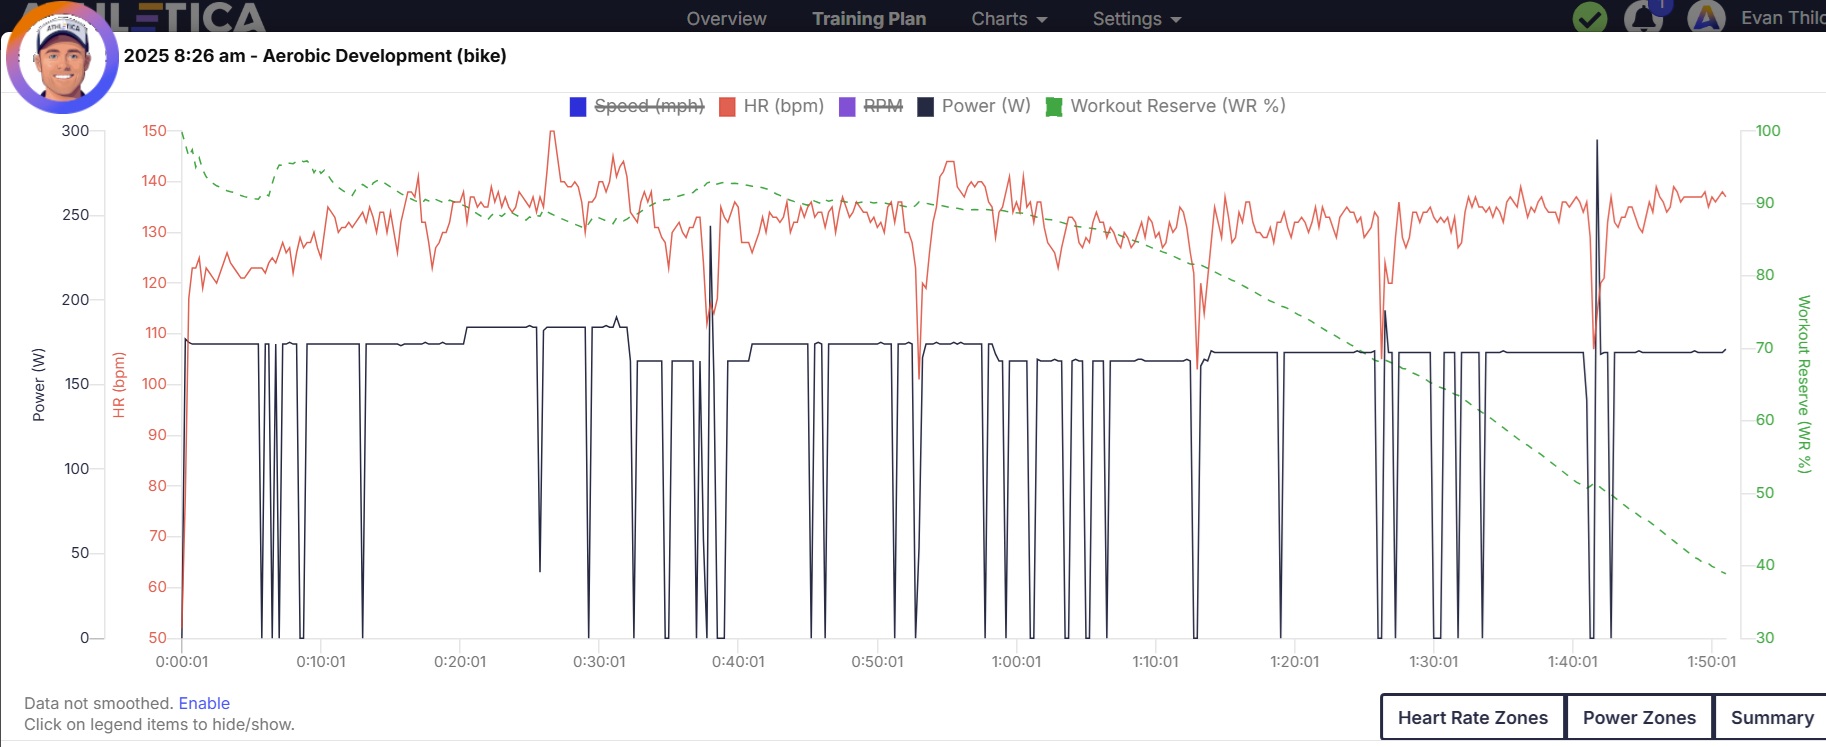Open the Heart Rate Zones view

[x=1472, y=717]
